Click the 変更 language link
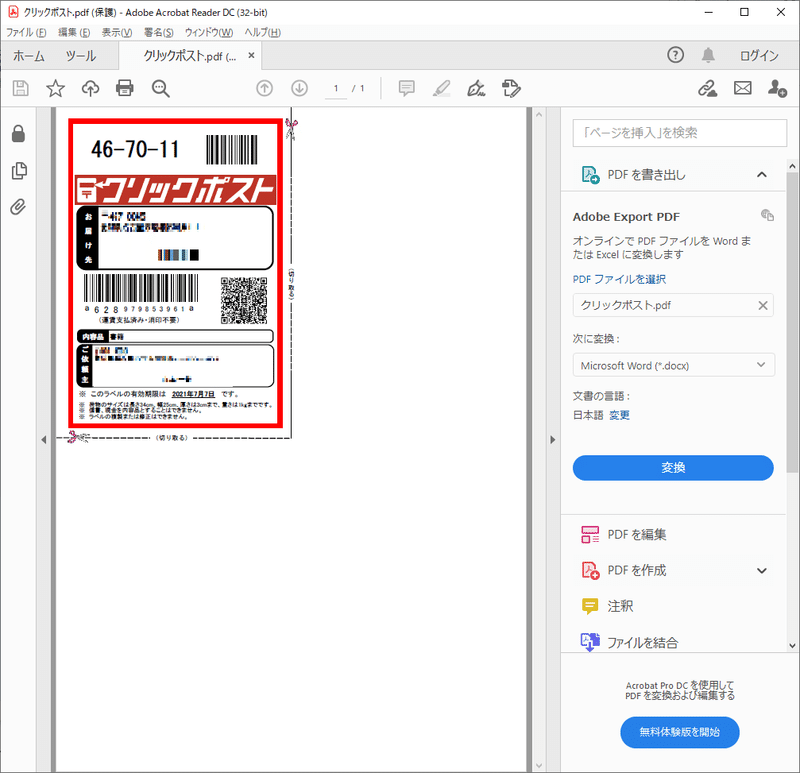The image size is (800, 773). click(x=619, y=415)
